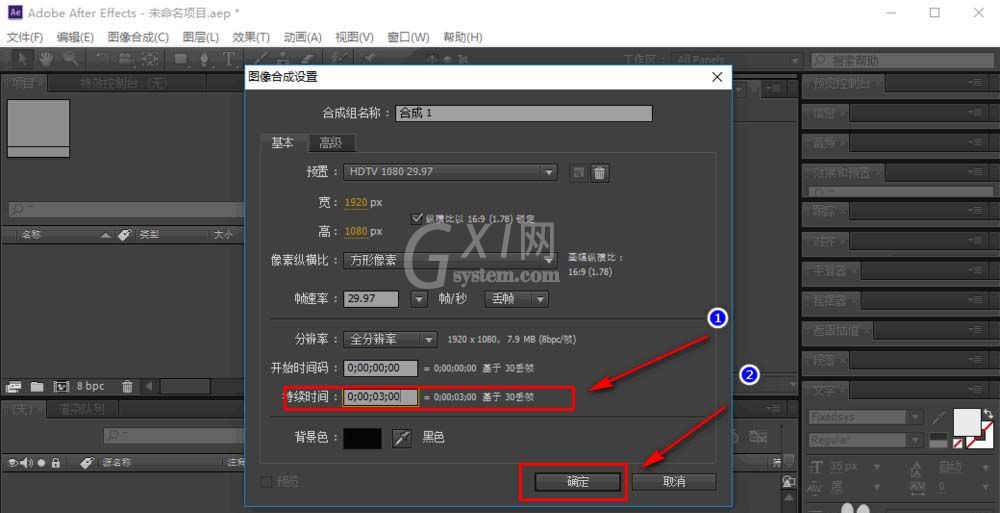The height and width of the screenshot is (513, 1000).
Task: Select the Pan Behind tool
Action: (150, 59)
